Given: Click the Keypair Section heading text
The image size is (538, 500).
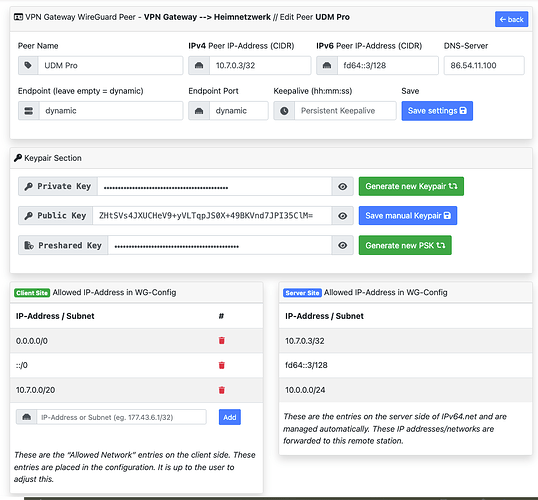Looking at the screenshot, I should tap(53, 158).
